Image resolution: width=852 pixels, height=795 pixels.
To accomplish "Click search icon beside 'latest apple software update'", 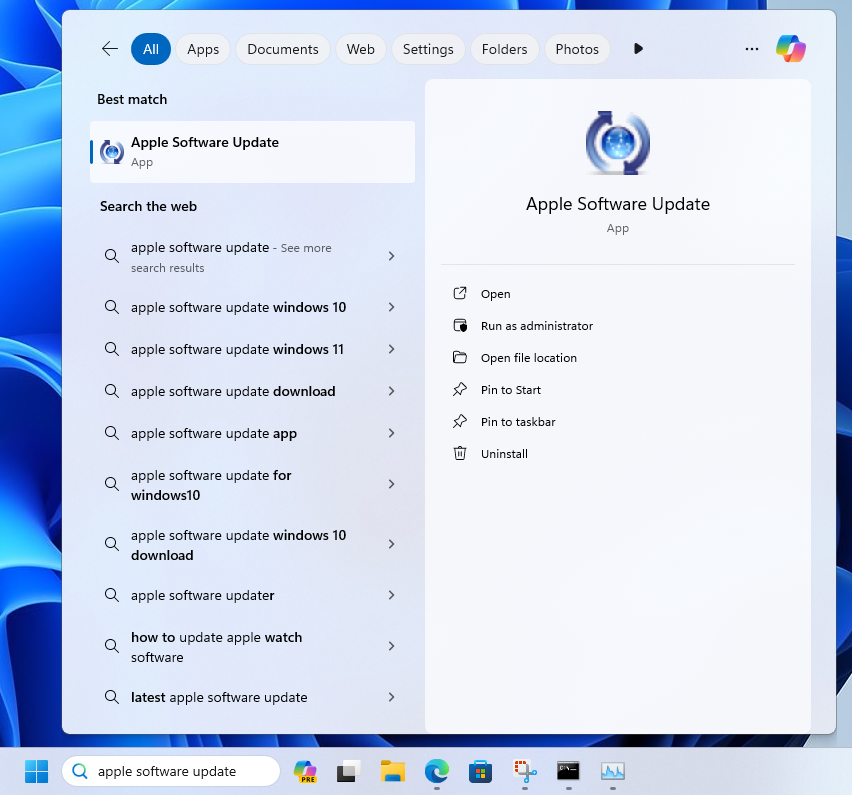I will [112, 697].
